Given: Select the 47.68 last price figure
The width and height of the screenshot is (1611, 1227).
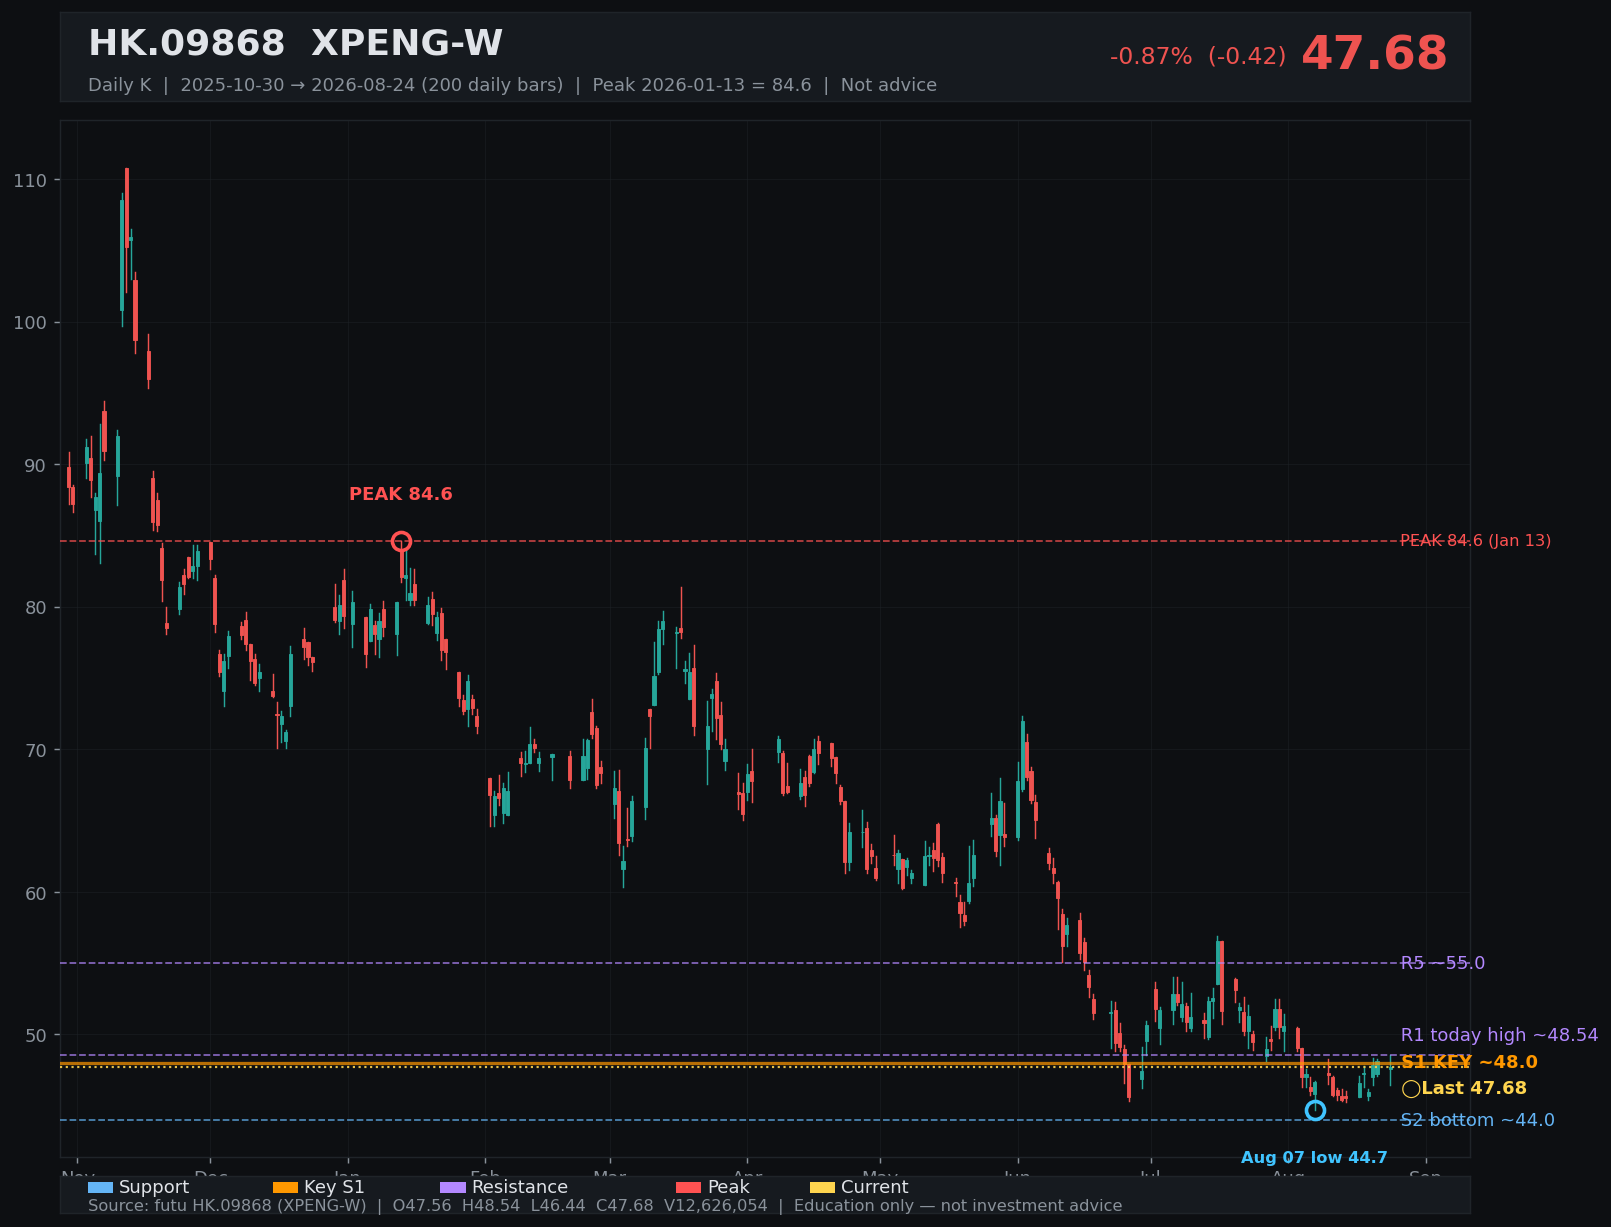Looking at the screenshot, I should pyautogui.click(x=1374, y=54).
